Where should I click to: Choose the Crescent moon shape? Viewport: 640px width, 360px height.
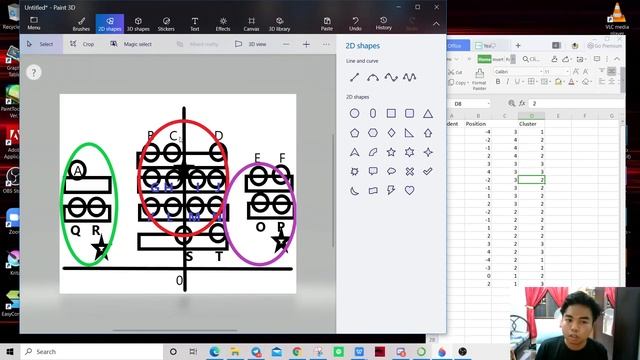354,191
